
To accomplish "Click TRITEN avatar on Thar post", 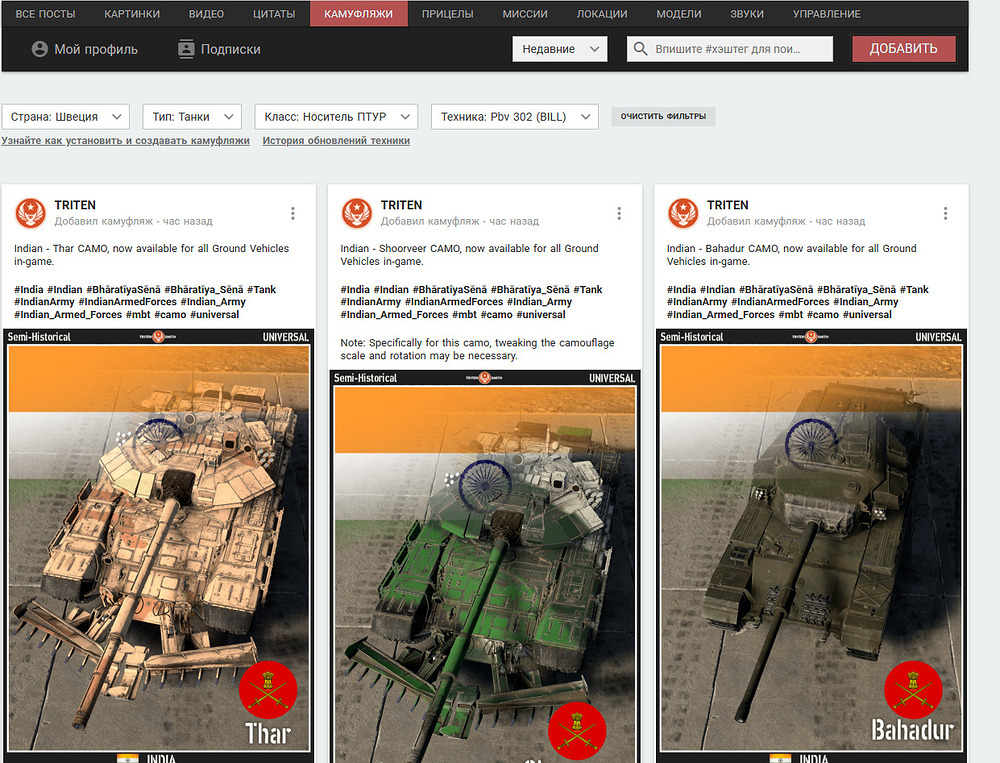I will [x=30, y=212].
